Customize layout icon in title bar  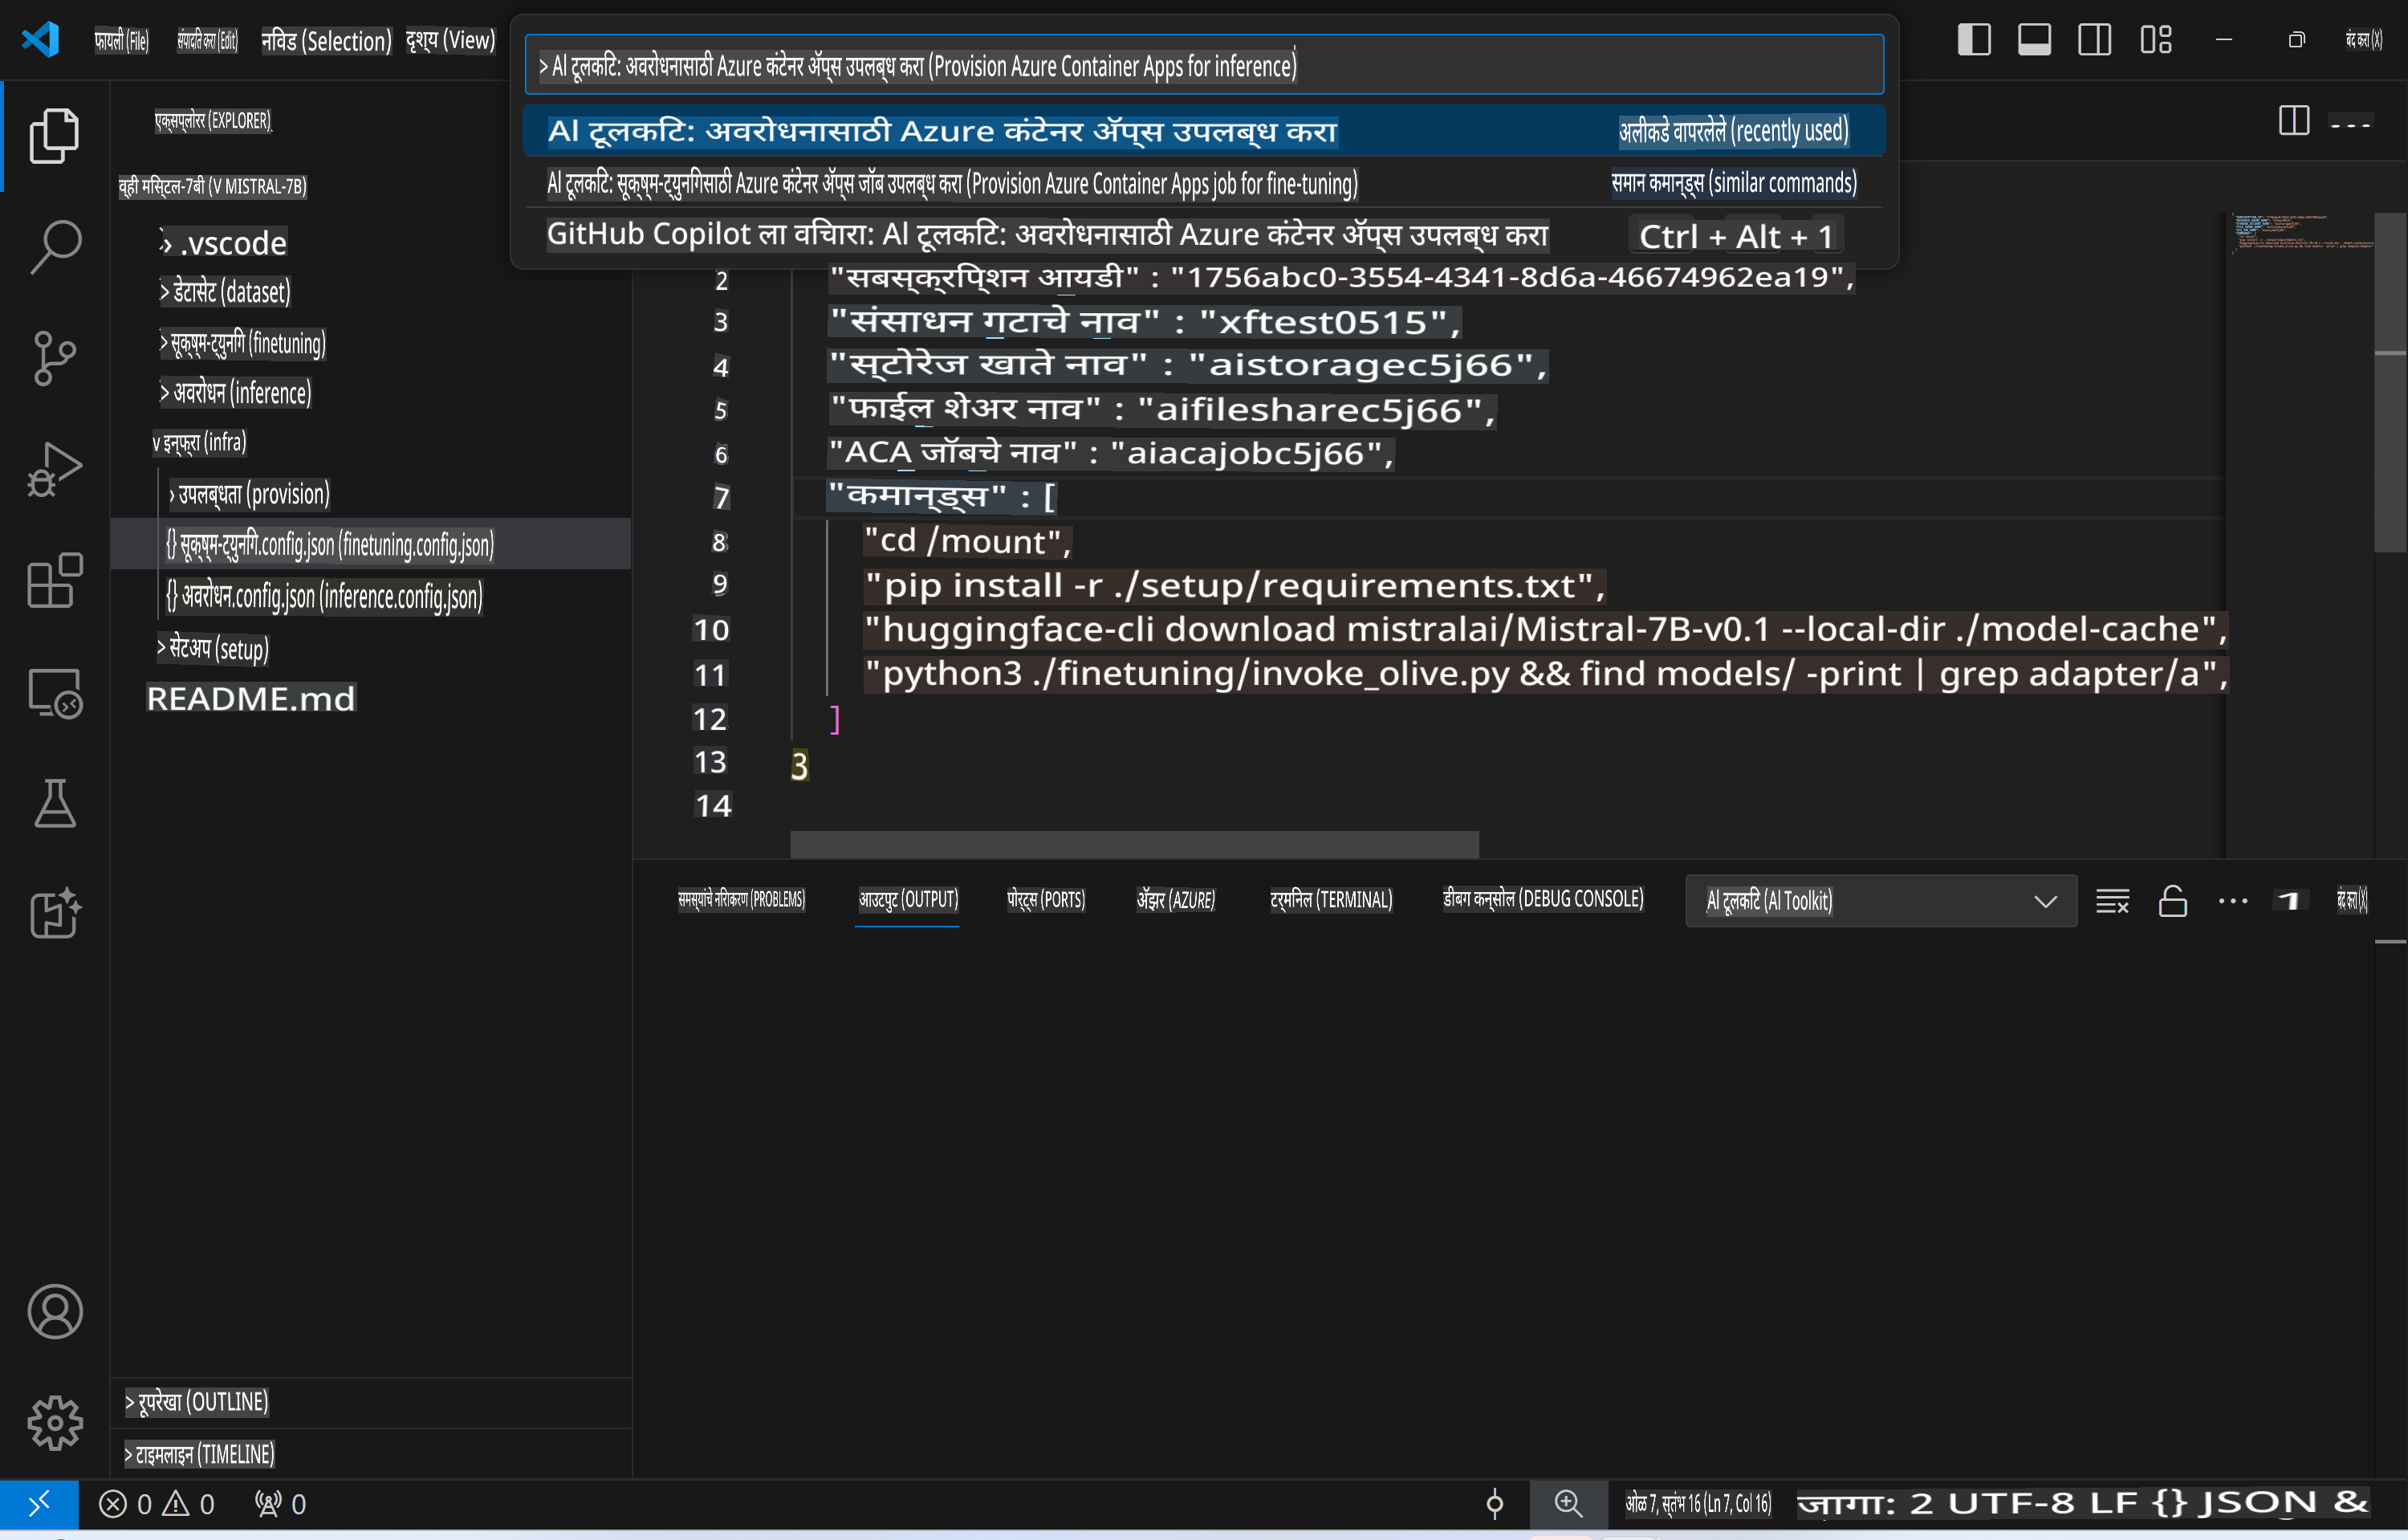click(x=2155, y=40)
